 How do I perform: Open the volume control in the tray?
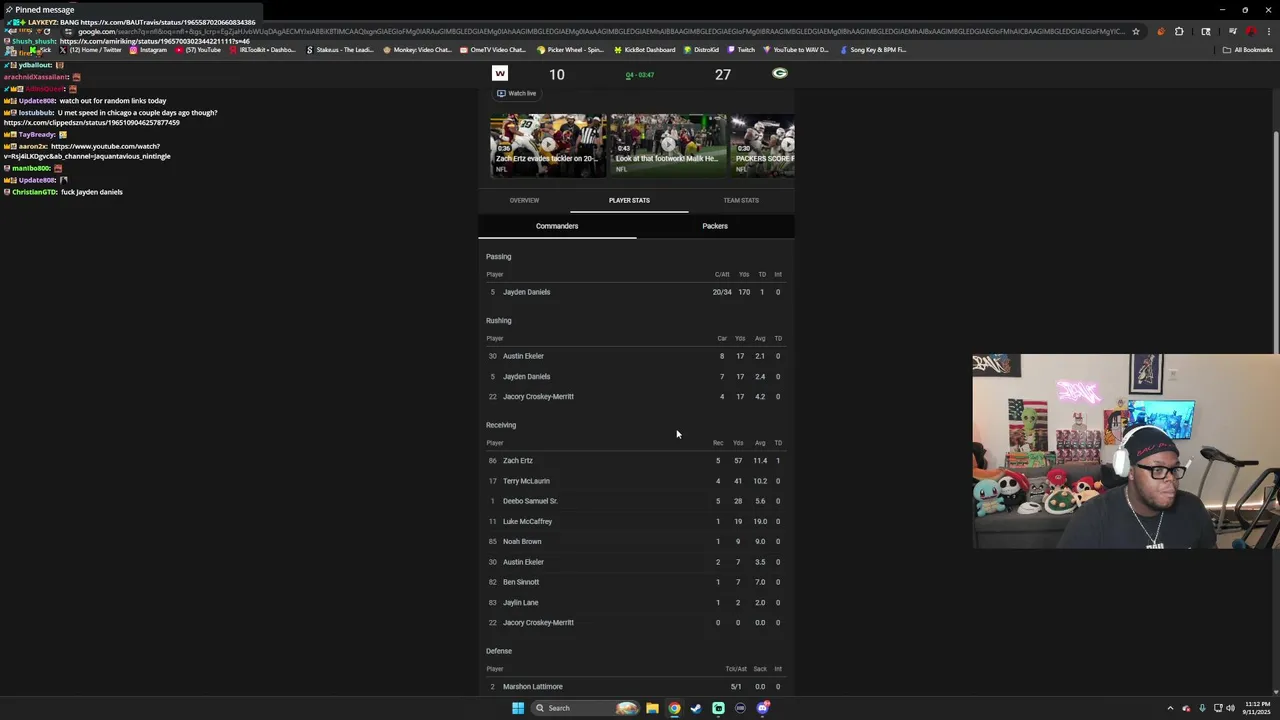click(x=1230, y=708)
